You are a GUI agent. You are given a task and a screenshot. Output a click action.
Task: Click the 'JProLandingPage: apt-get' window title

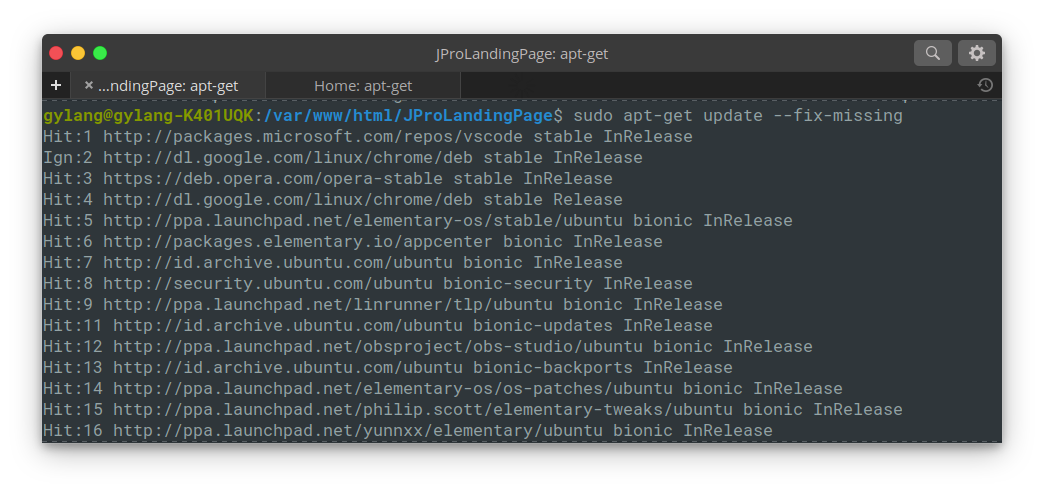point(522,54)
